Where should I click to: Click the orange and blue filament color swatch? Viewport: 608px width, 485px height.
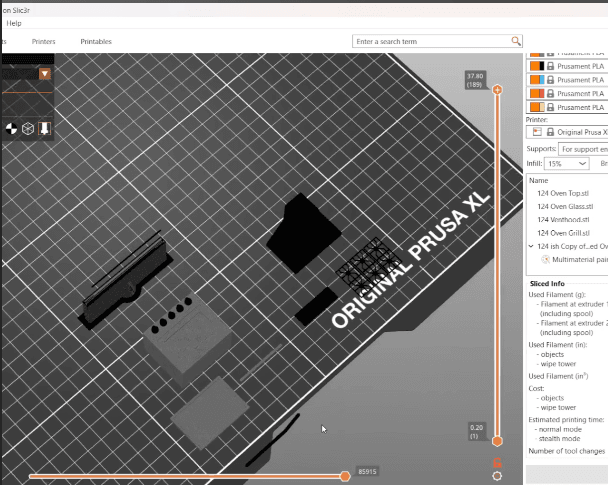[537, 80]
